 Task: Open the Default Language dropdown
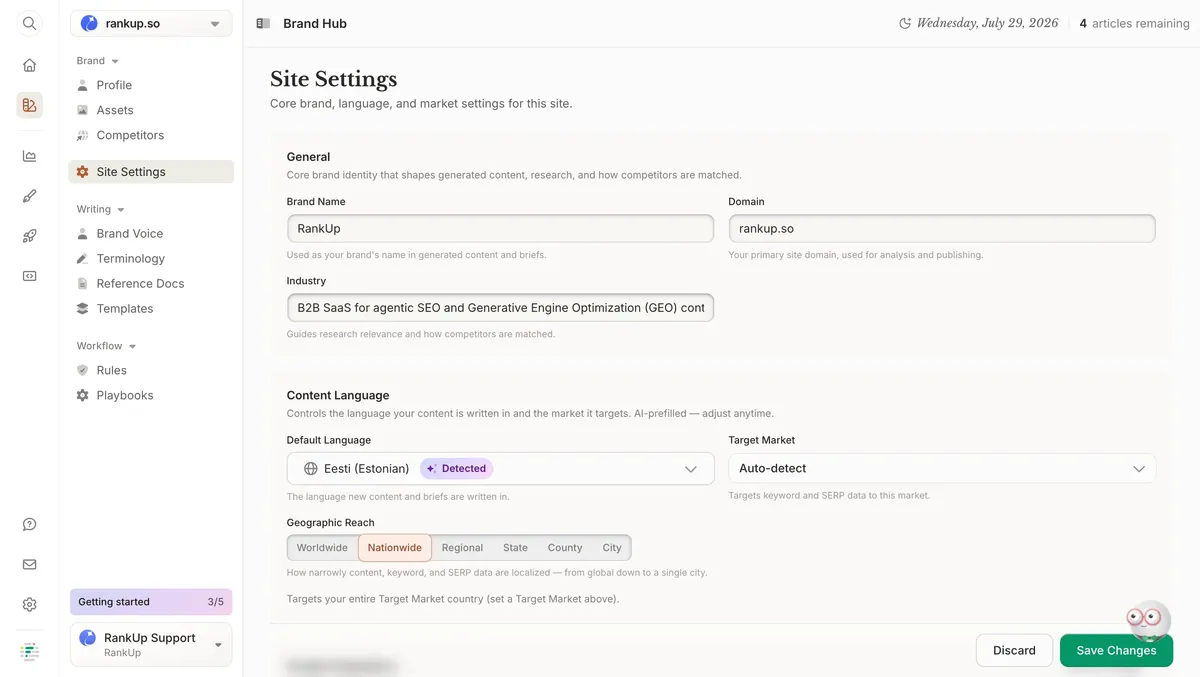pyautogui.click(x=500, y=468)
